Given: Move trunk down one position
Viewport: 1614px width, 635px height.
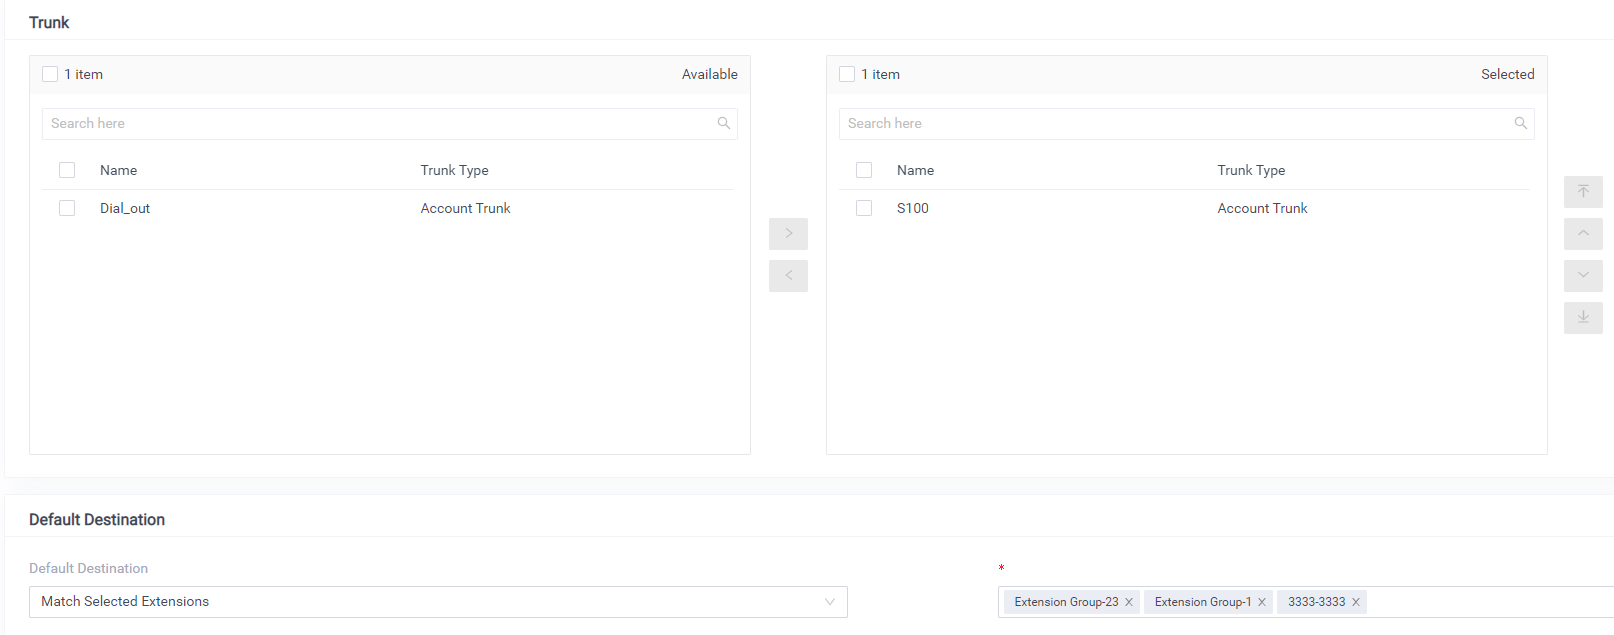Looking at the screenshot, I should [x=1583, y=276].
